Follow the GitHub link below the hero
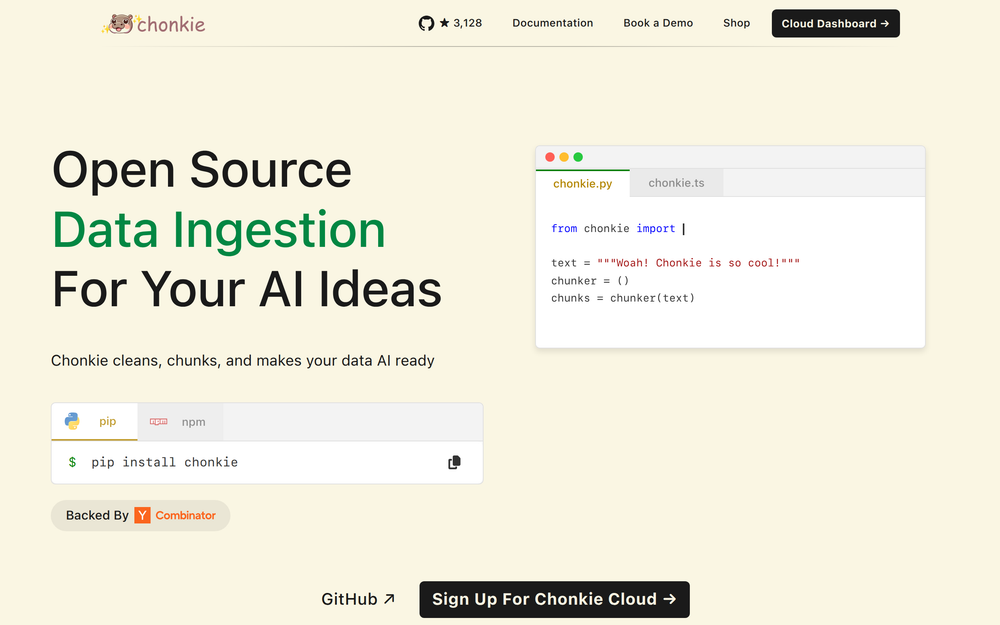The image size is (1000, 625). [358, 599]
